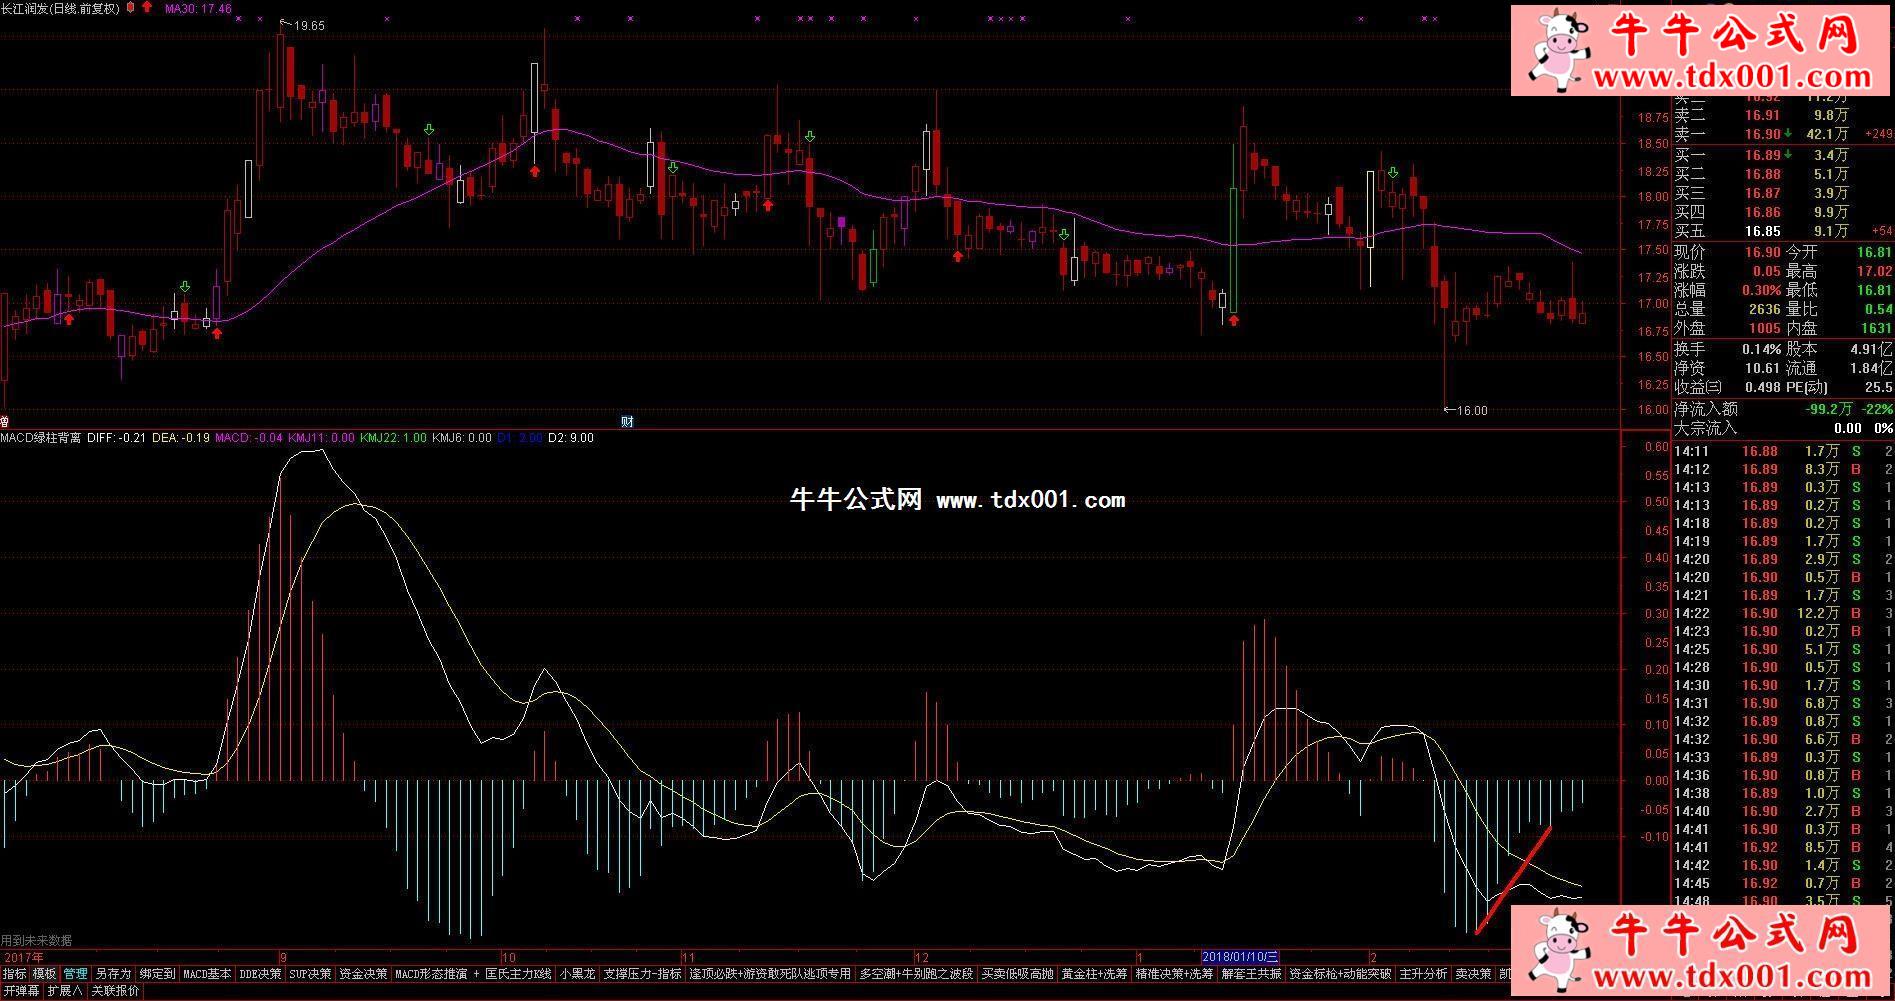The height and width of the screenshot is (1001, 1895).
Task: Click the 开弹幕 button
Action: 21,991
